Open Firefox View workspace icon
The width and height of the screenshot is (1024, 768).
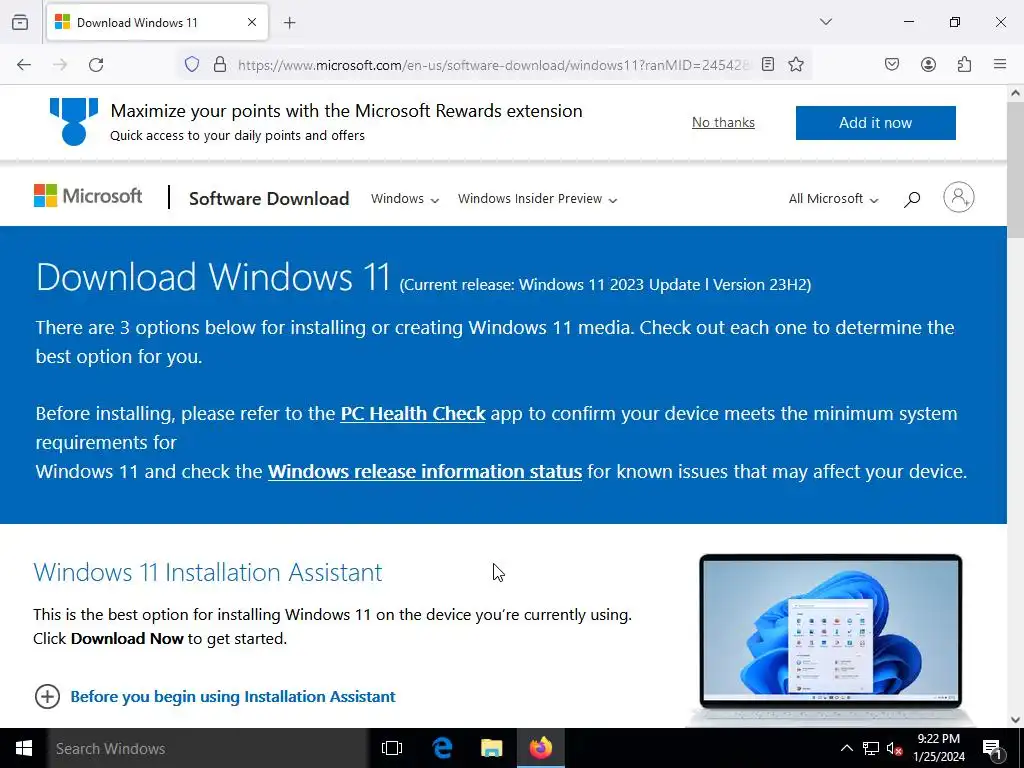pyautogui.click(x=20, y=22)
